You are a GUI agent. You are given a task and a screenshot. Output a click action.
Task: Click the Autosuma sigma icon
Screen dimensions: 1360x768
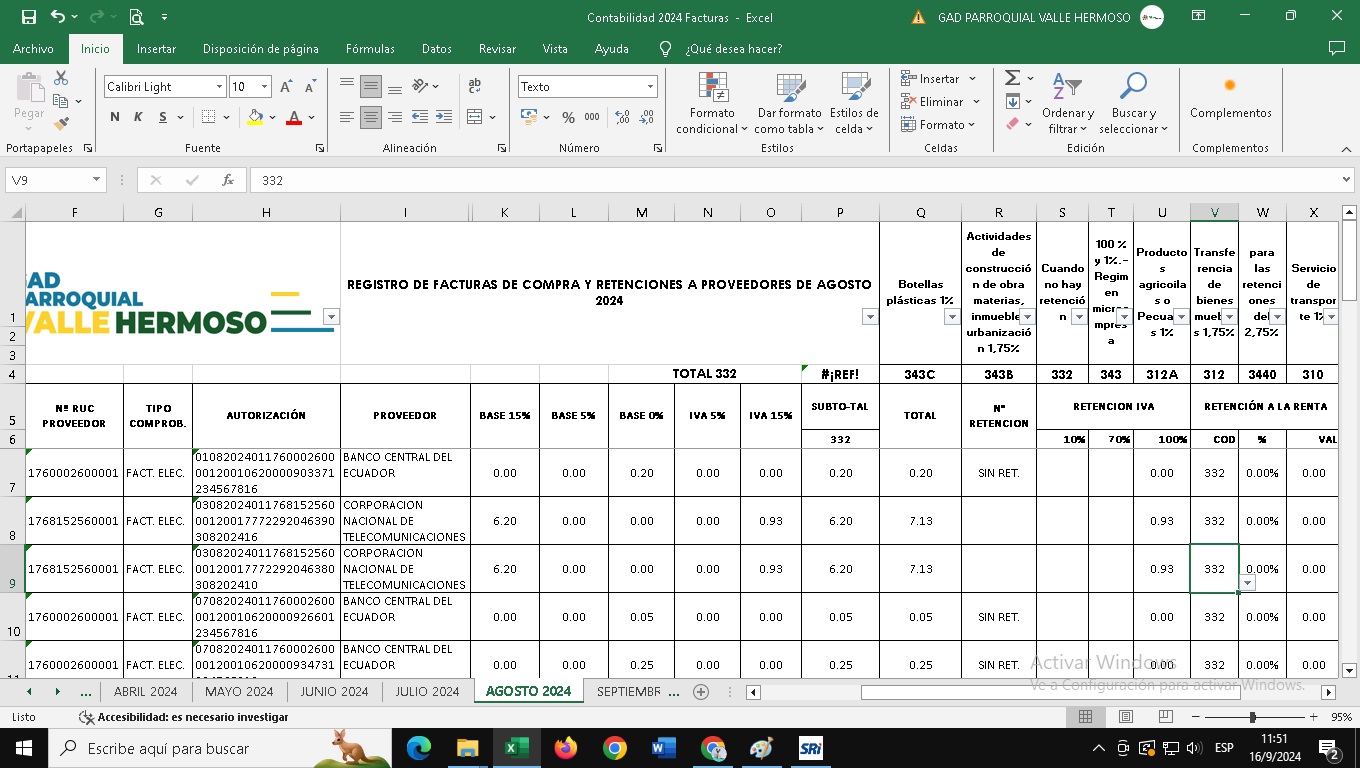click(x=1012, y=78)
